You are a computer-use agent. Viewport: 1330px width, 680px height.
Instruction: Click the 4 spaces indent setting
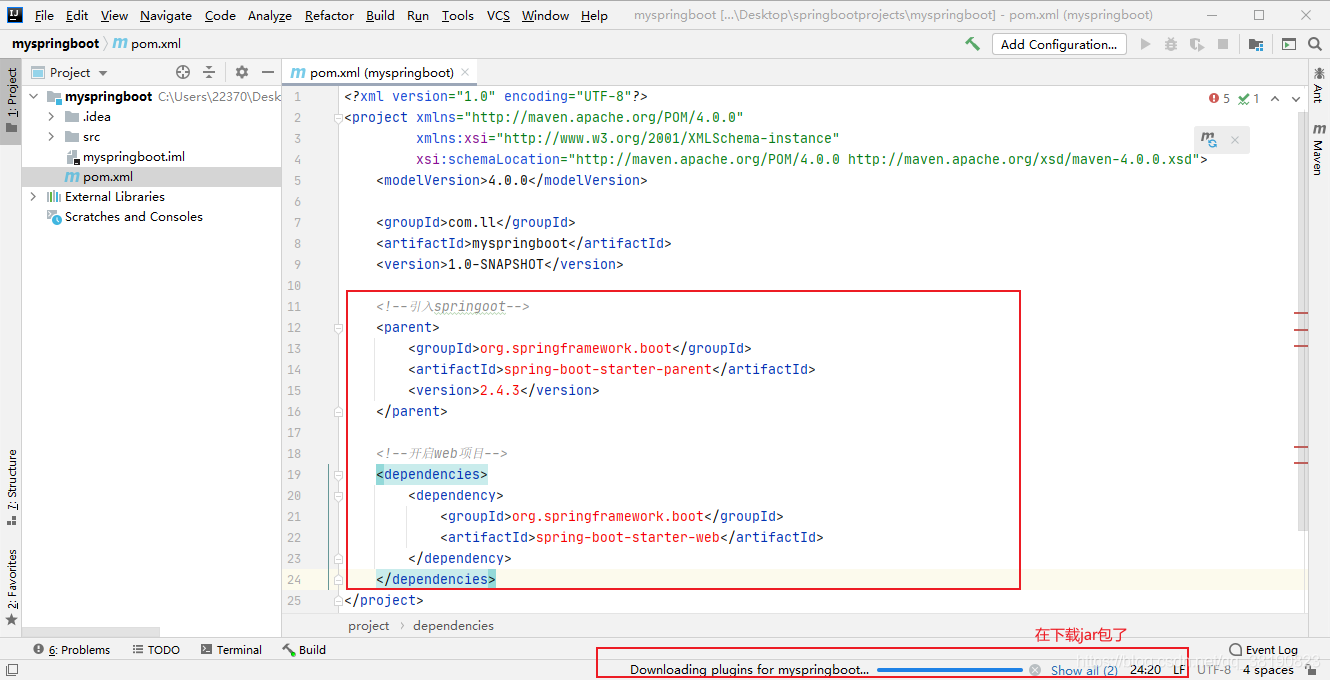tap(1268, 670)
